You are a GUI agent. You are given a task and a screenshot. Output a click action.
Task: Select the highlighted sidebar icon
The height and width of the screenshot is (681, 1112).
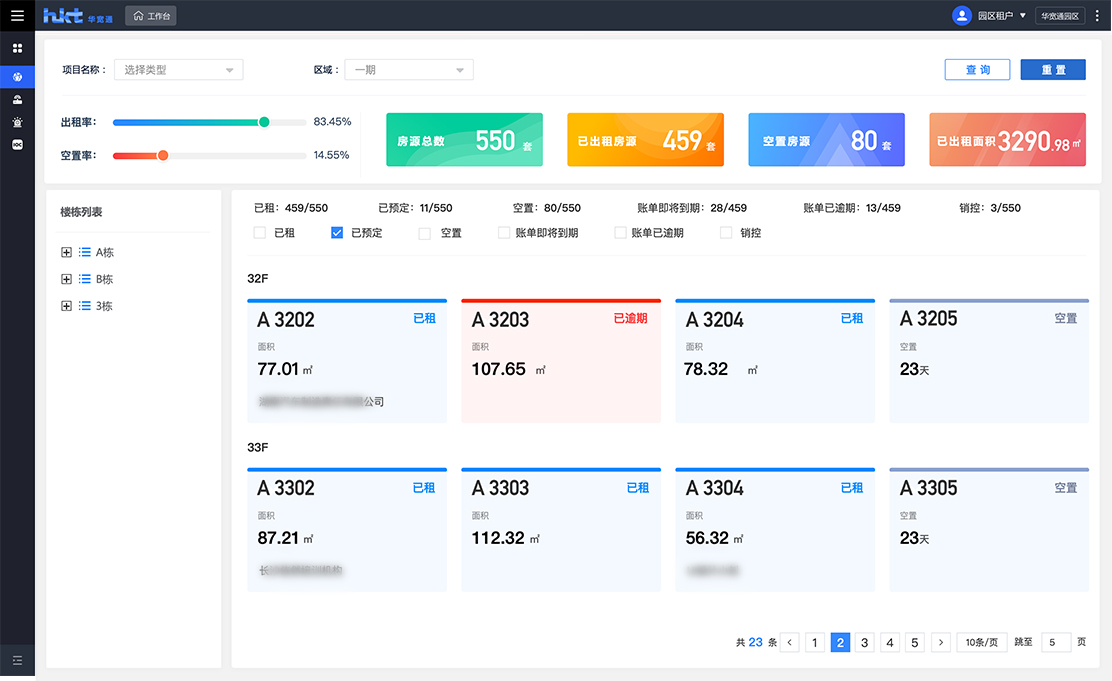[17, 77]
